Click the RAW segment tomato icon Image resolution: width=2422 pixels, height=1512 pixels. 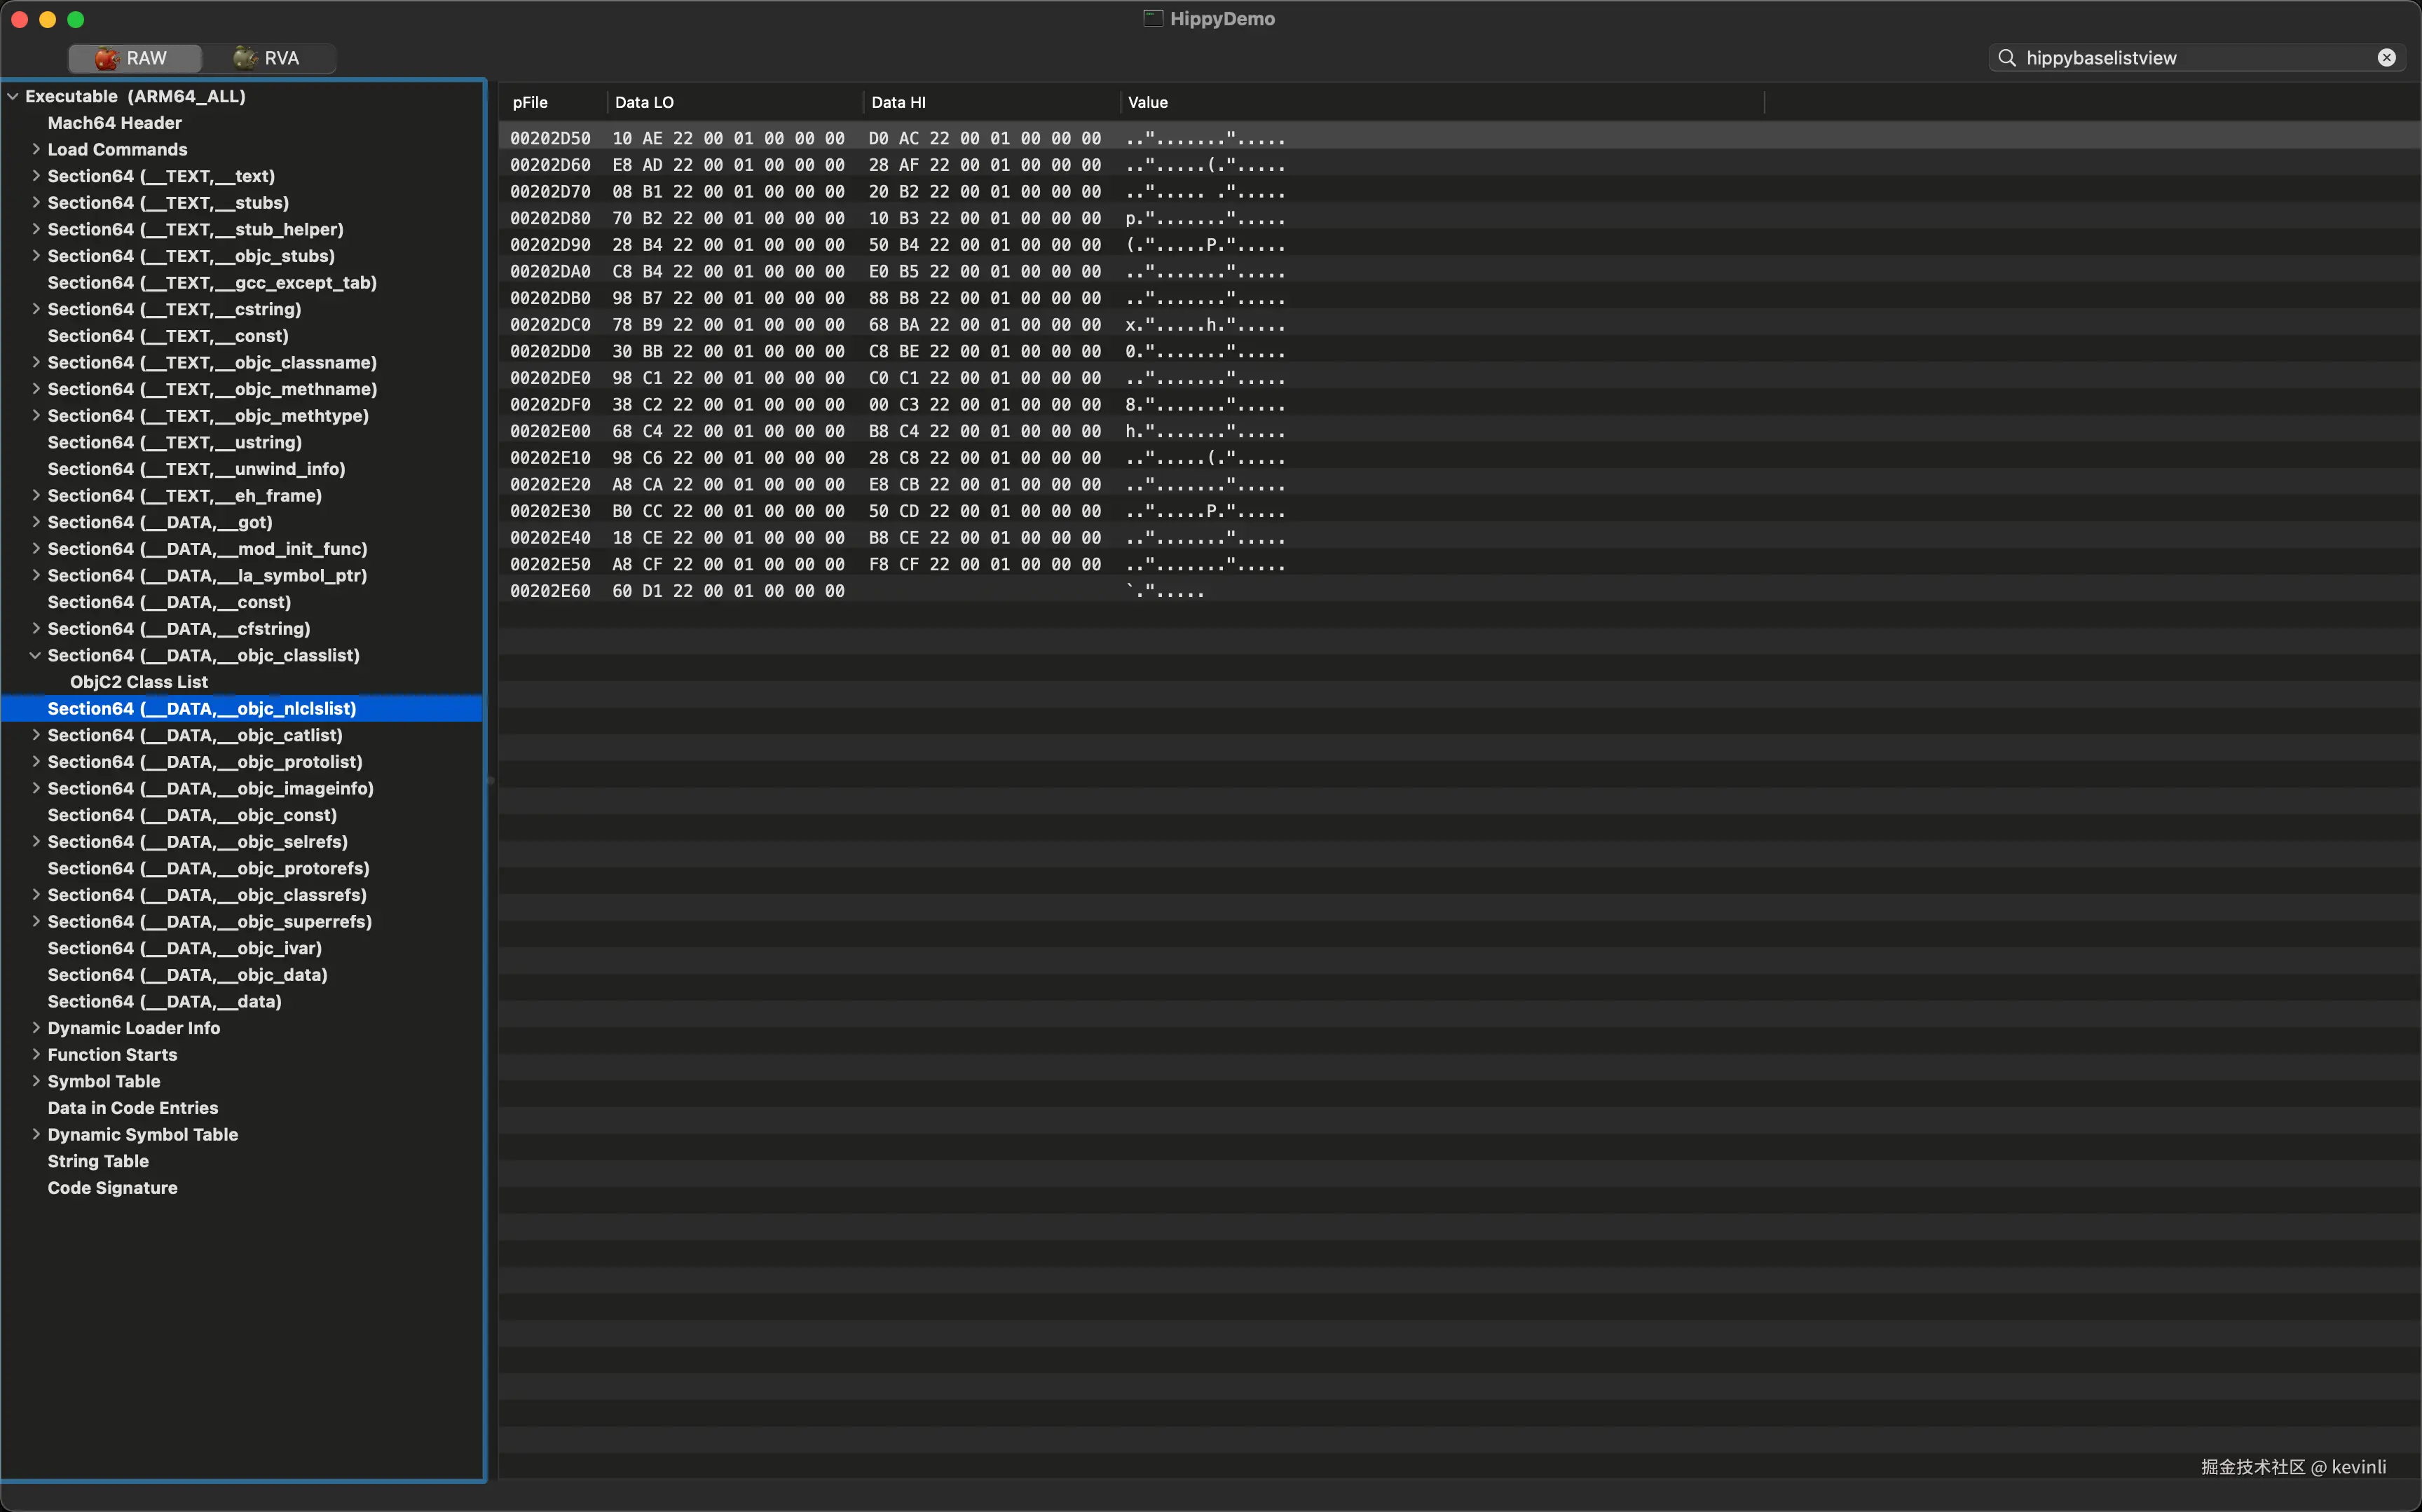click(x=107, y=58)
